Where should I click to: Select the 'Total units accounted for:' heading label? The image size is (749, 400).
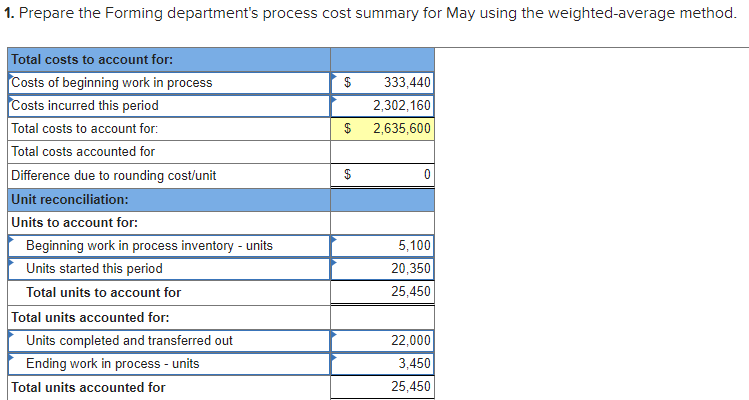90,317
